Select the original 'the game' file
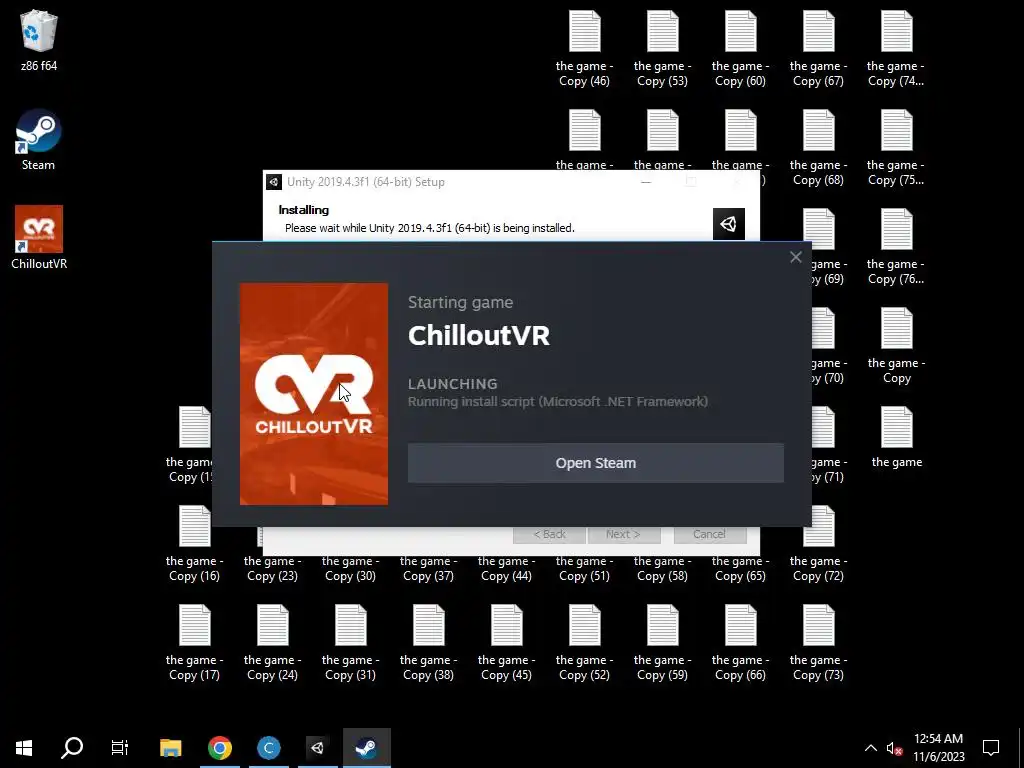1024x768 pixels. (896, 436)
